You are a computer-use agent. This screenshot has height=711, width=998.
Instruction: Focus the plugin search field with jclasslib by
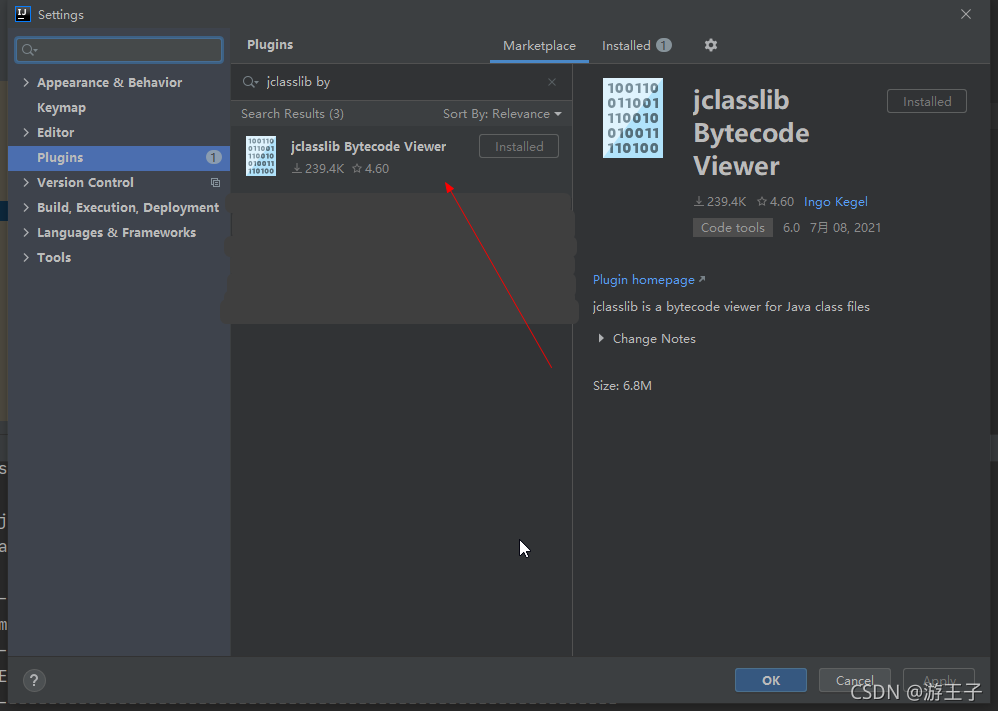coord(401,82)
